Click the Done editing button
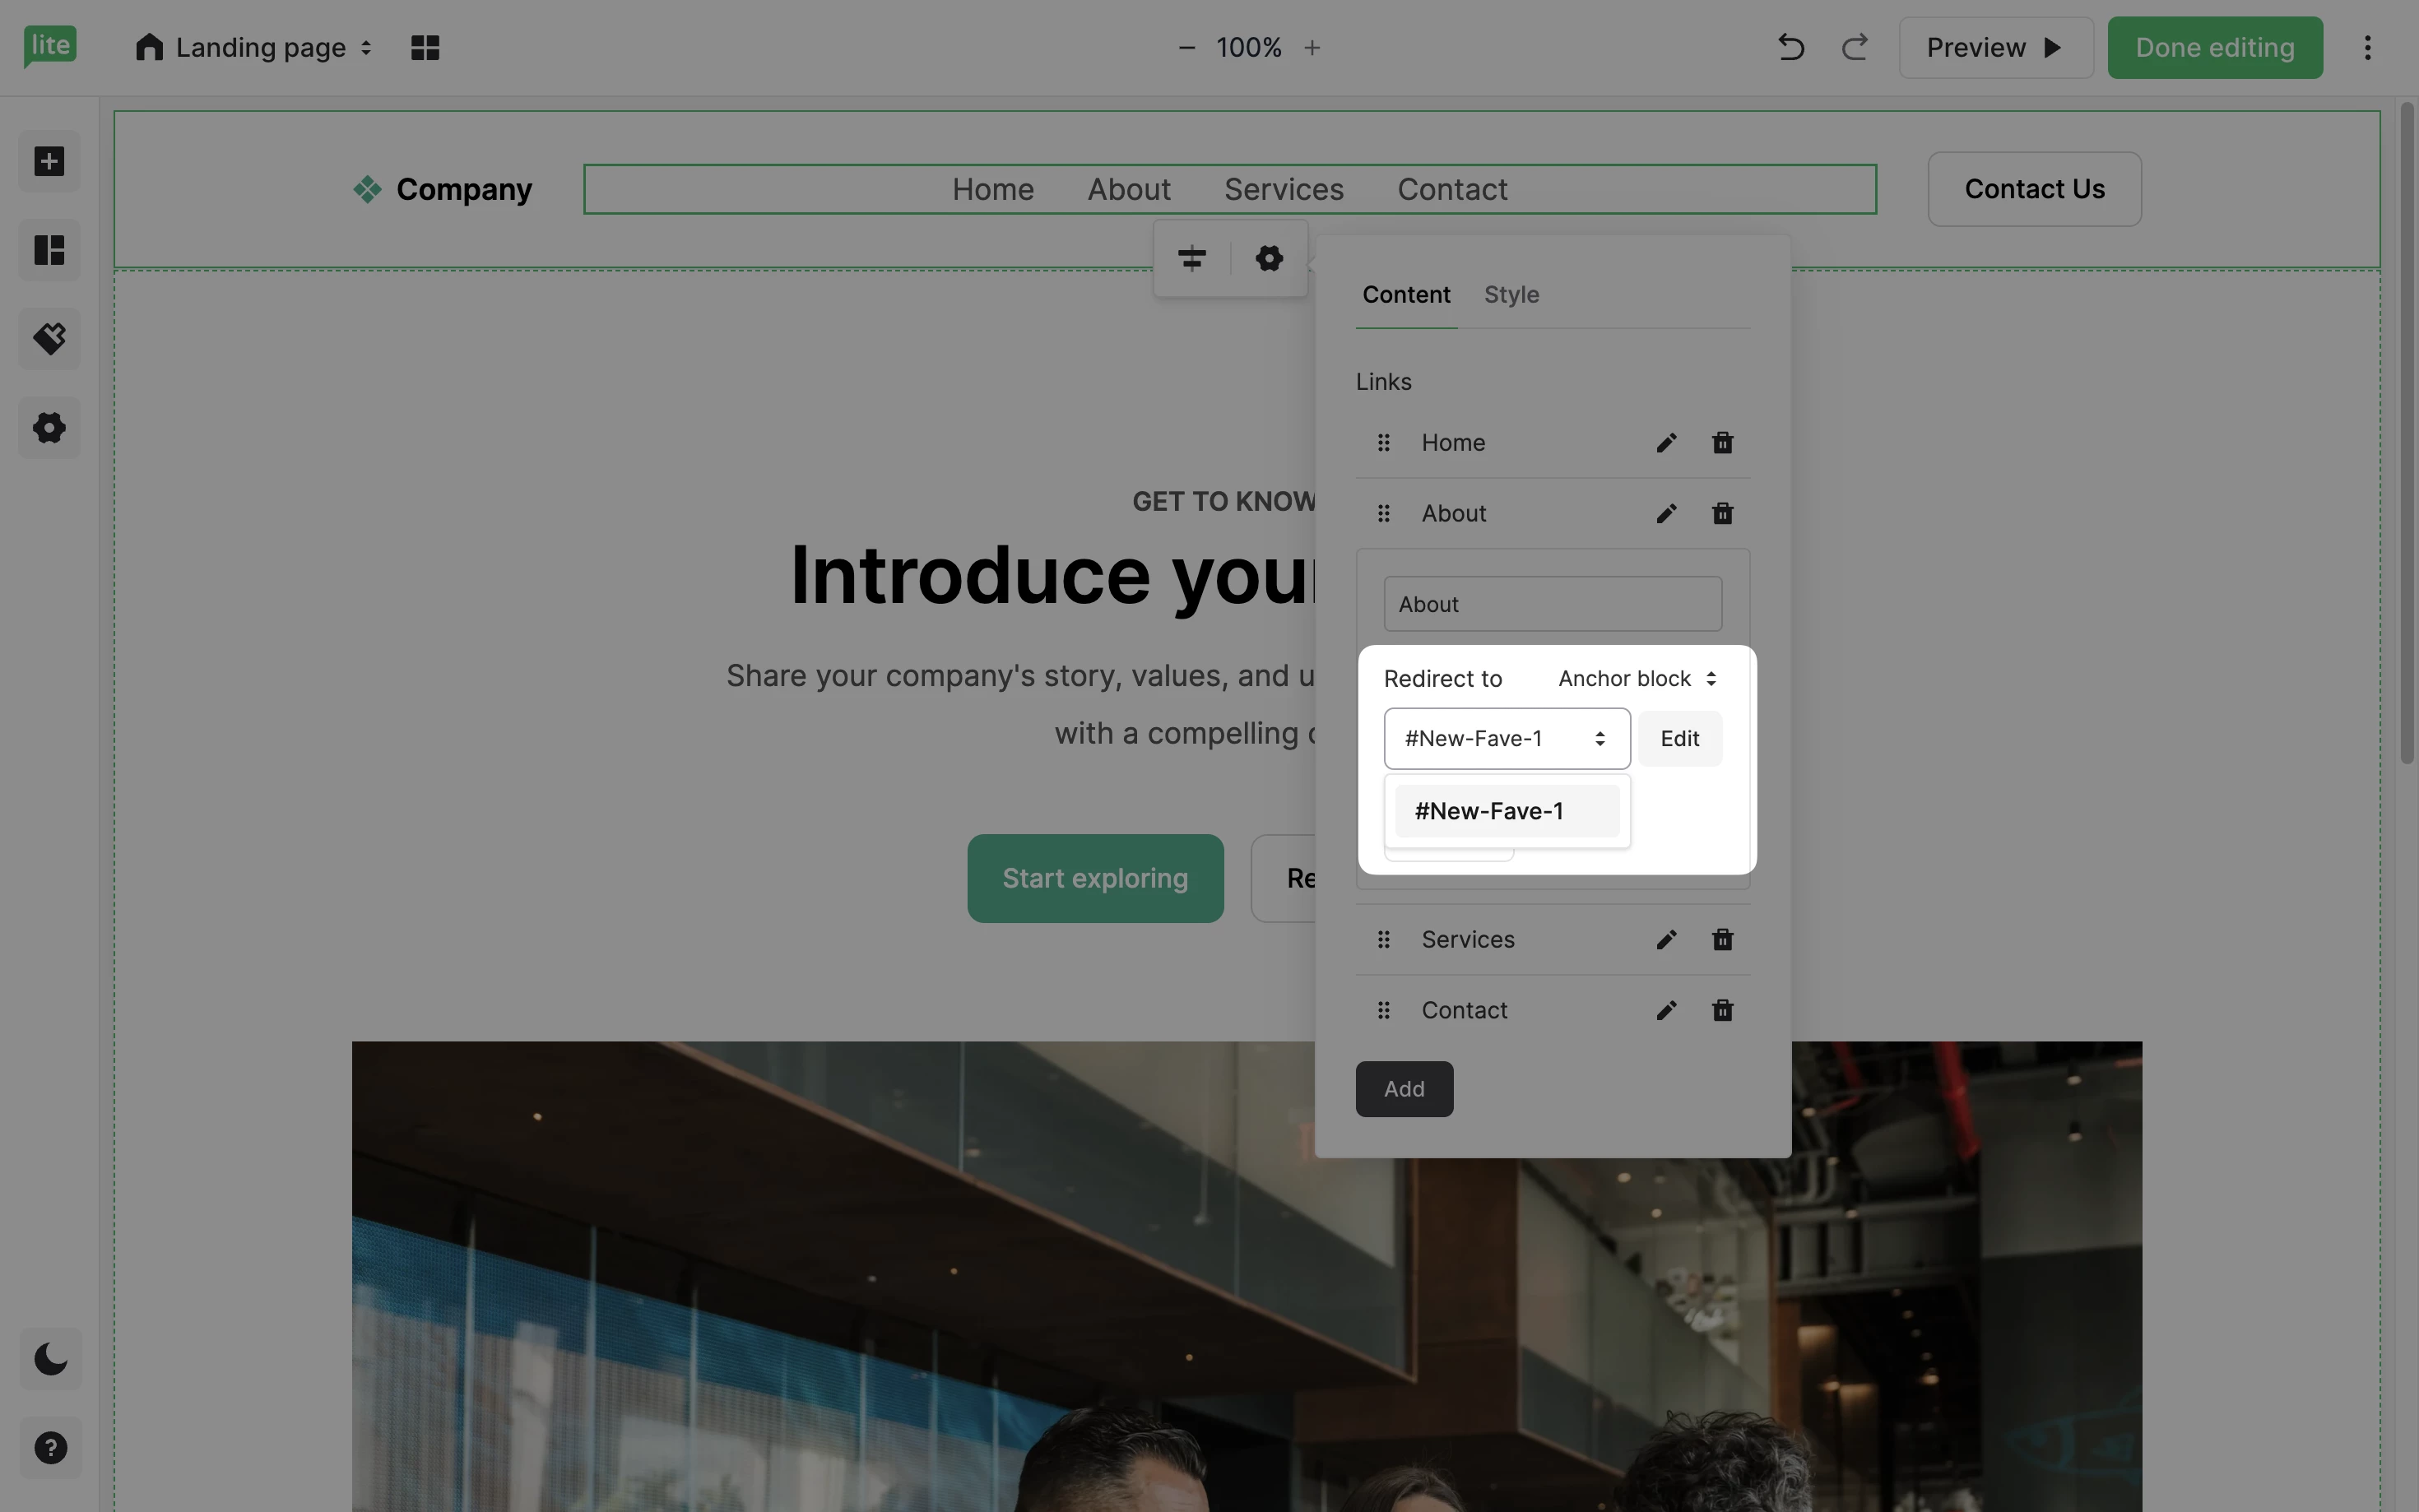Viewport: 2419px width, 1512px height. tap(2214, 47)
